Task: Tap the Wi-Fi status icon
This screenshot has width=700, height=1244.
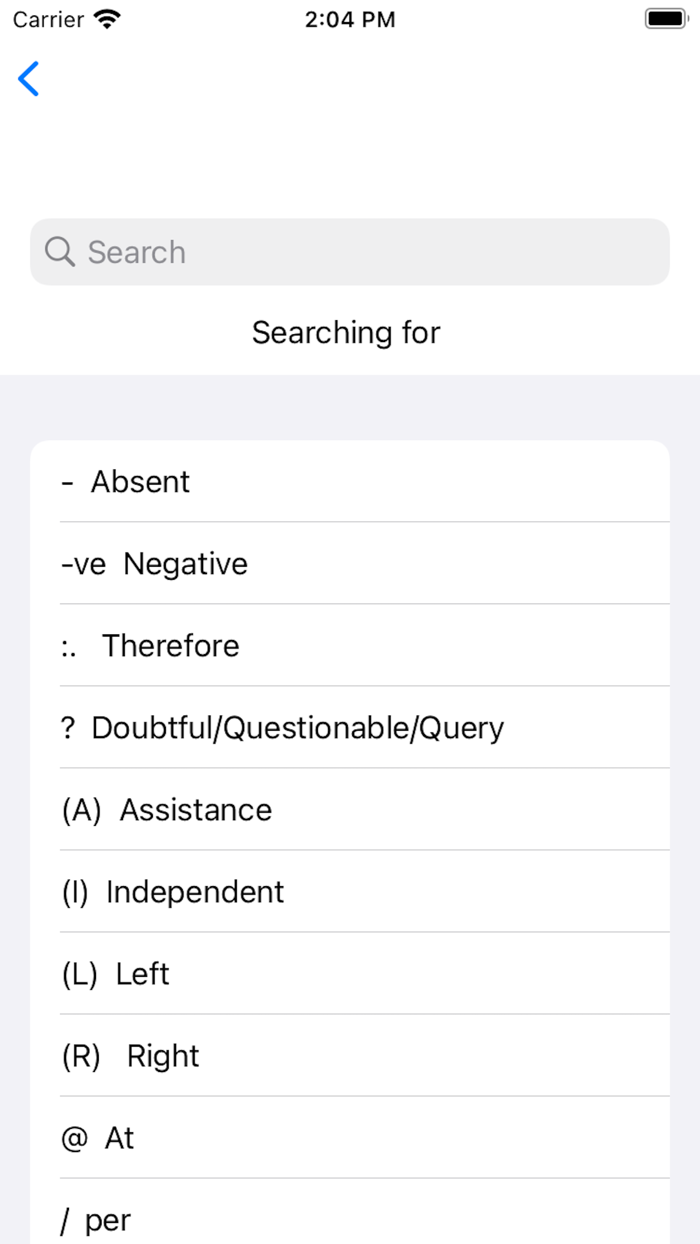Action: point(105,17)
